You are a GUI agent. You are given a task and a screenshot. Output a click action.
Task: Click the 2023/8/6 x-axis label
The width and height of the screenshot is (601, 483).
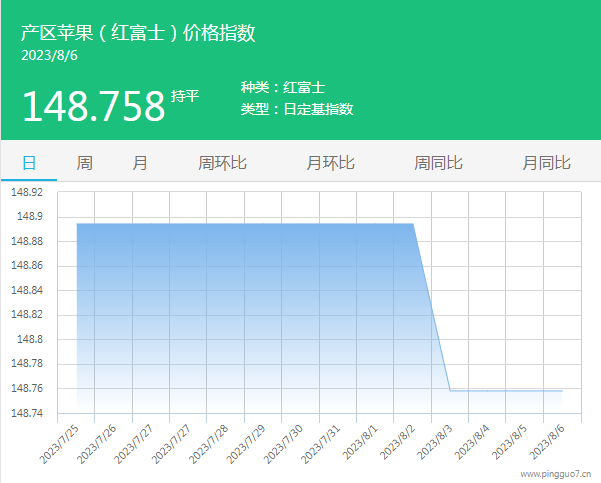[x=547, y=441]
